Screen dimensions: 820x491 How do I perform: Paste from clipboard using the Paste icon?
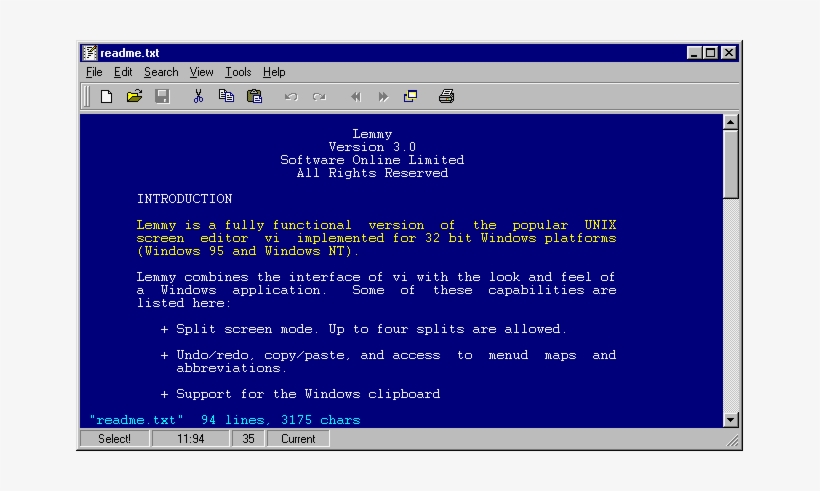pyautogui.click(x=254, y=96)
